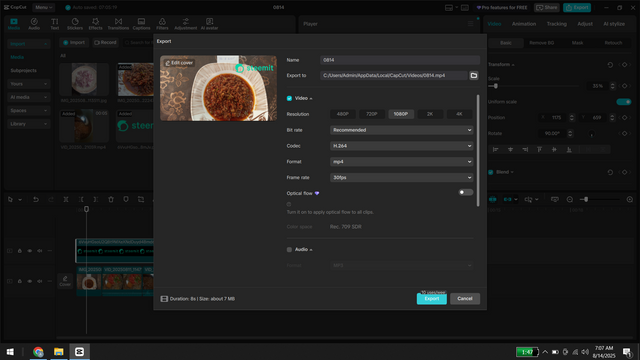640x360 pixels.
Task: Expand the AI media sidebar item
Action: point(28,97)
